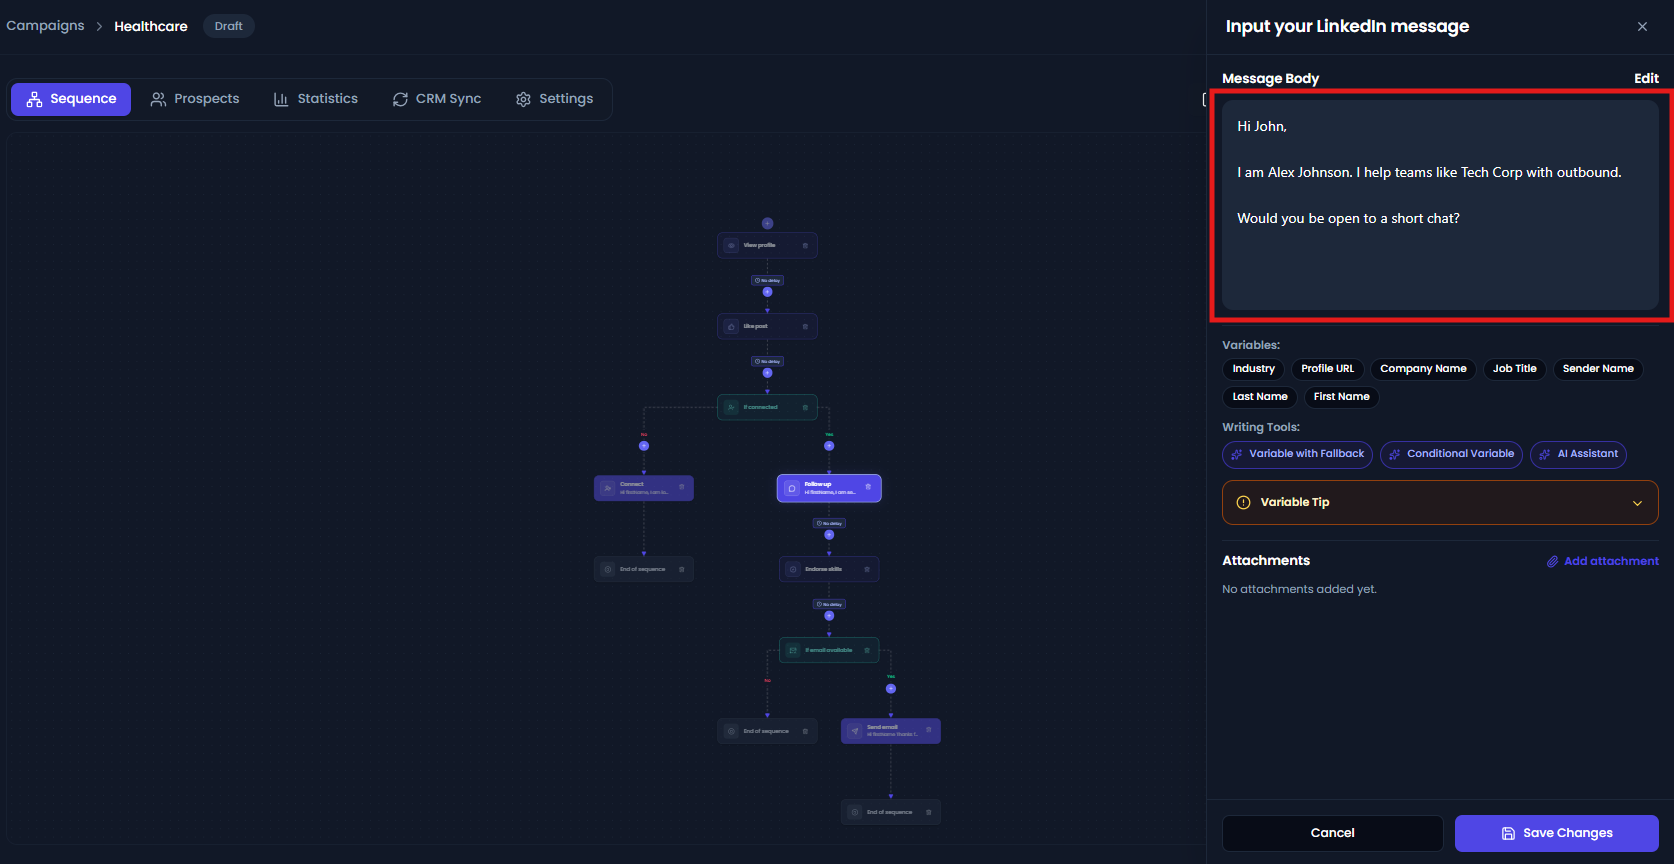This screenshot has width=1674, height=864.
Task: Switch to the Prospects tab
Action: [x=195, y=99]
